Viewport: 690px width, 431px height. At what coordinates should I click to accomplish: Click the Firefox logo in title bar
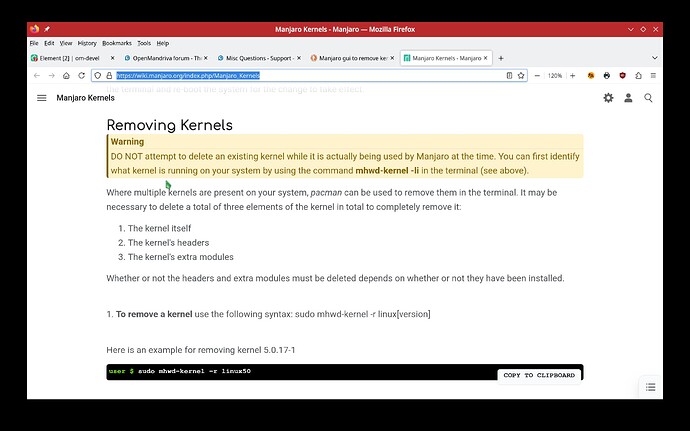click(34, 29)
